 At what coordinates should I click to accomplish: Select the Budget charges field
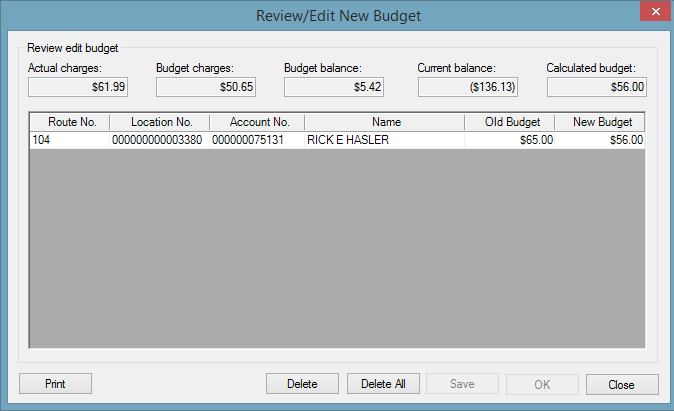point(206,87)
